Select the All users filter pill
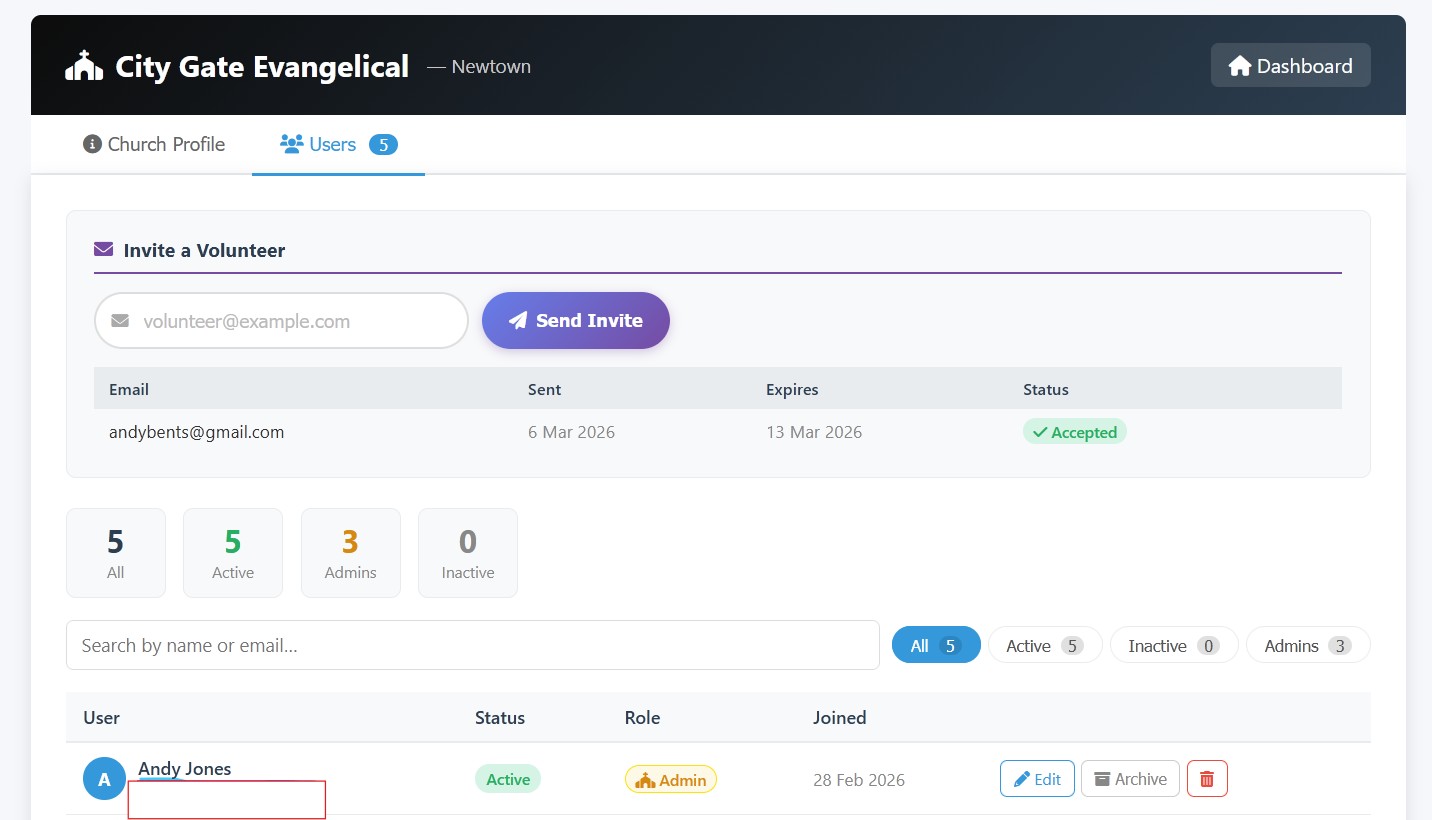The image size is (1432, 820). click(x=936, y=646)
